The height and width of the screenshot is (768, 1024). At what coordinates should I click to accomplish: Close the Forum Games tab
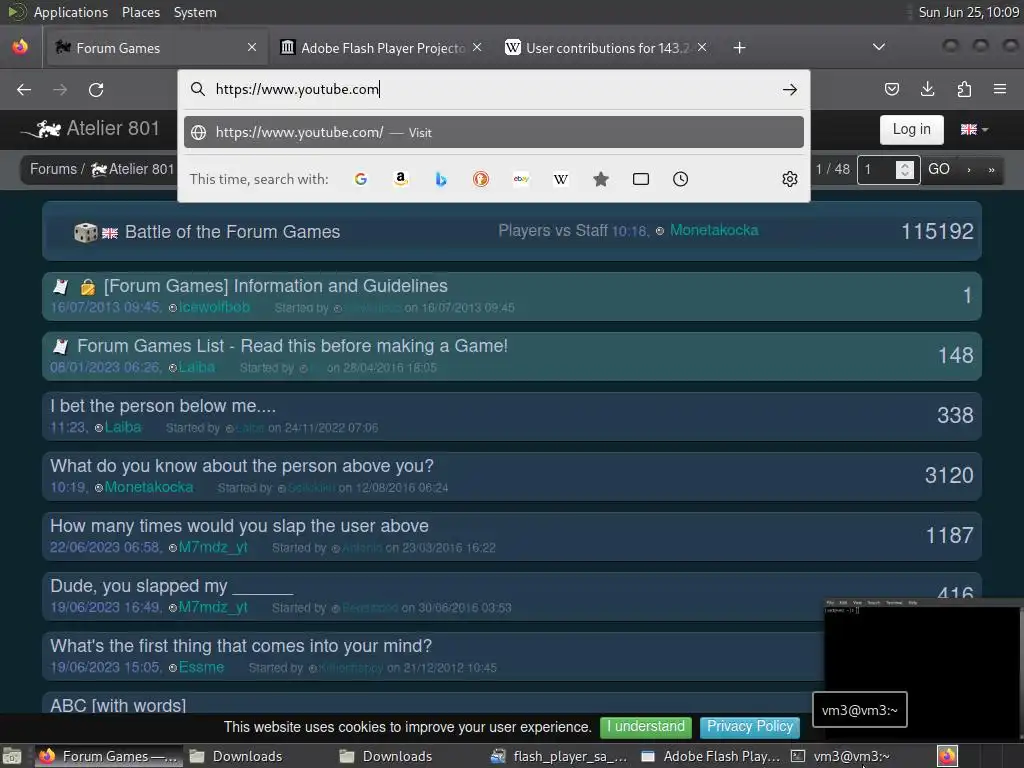252,47
